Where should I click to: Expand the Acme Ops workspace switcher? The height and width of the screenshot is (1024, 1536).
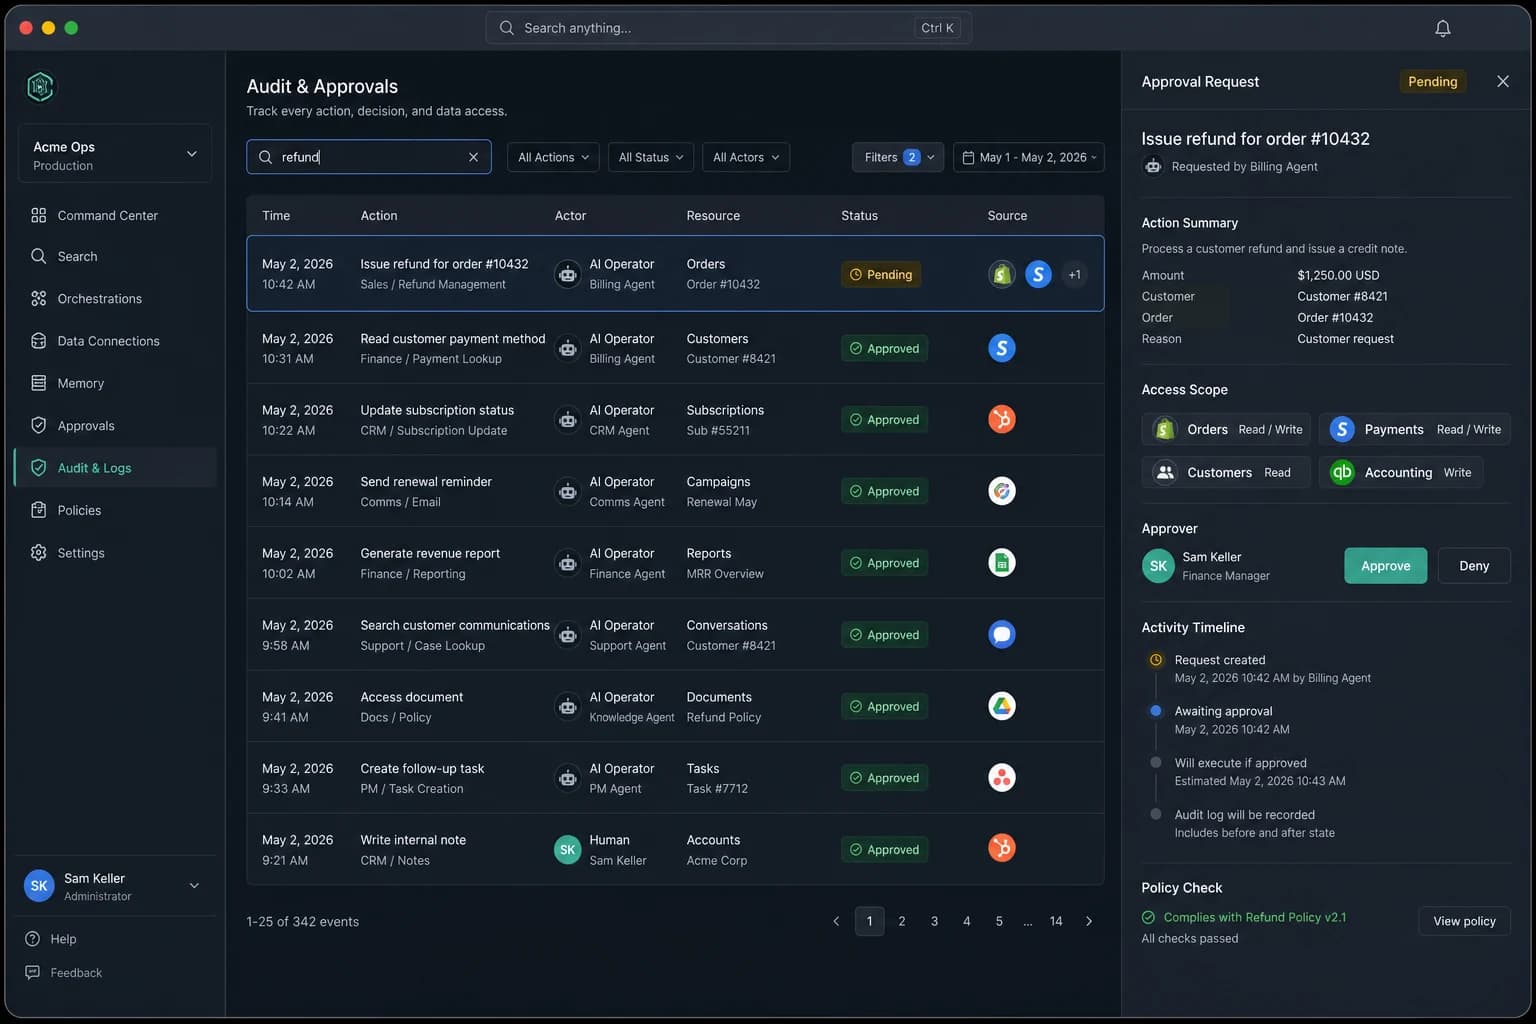click(115, 154)
